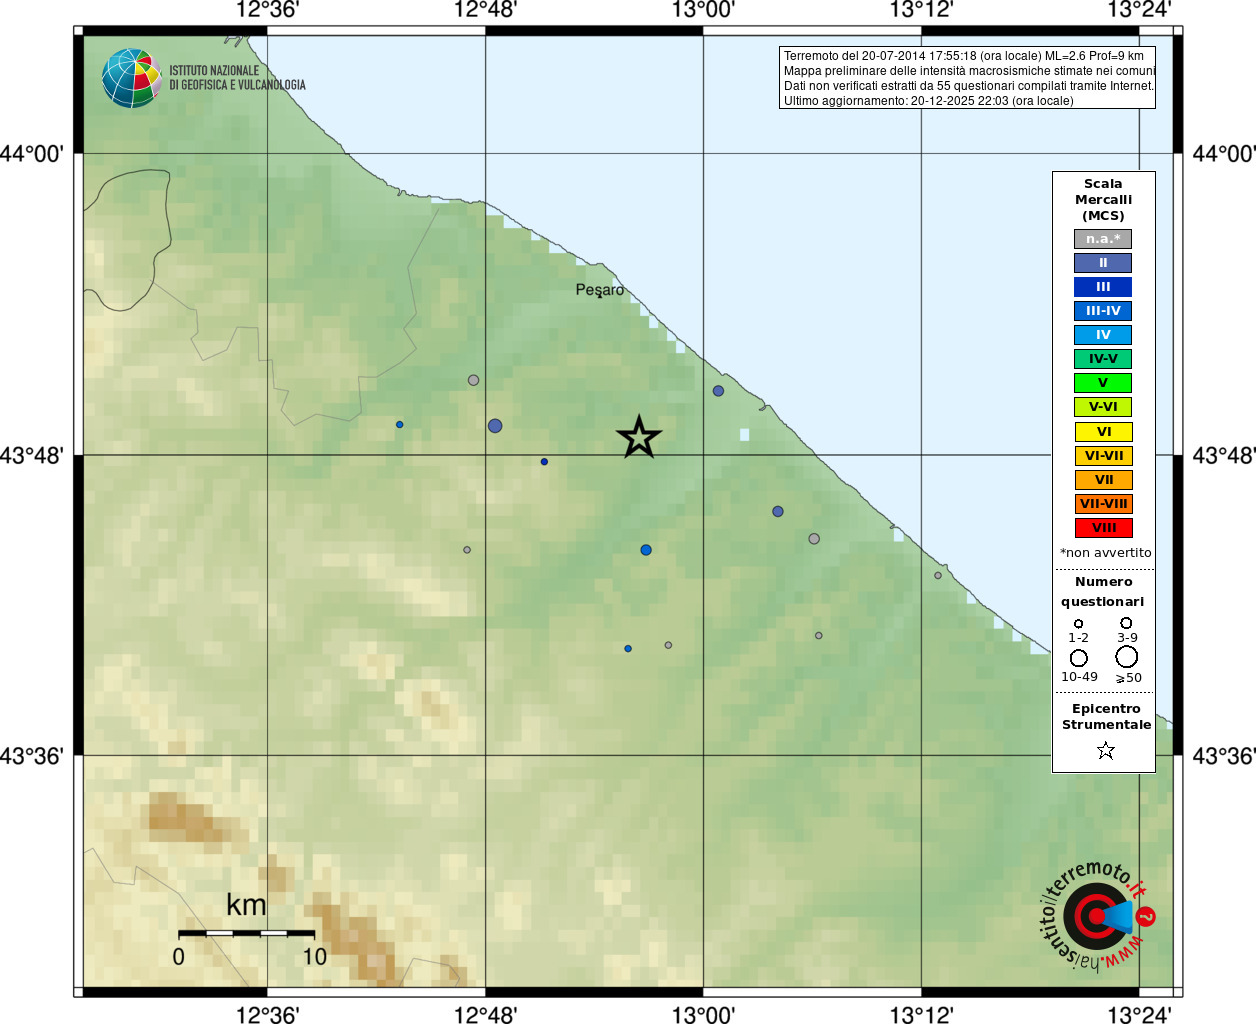This screenshot has width=1256, height=1024.
Task: Click the III-IV intensity legend swatch
Action: pos(1103,311)
